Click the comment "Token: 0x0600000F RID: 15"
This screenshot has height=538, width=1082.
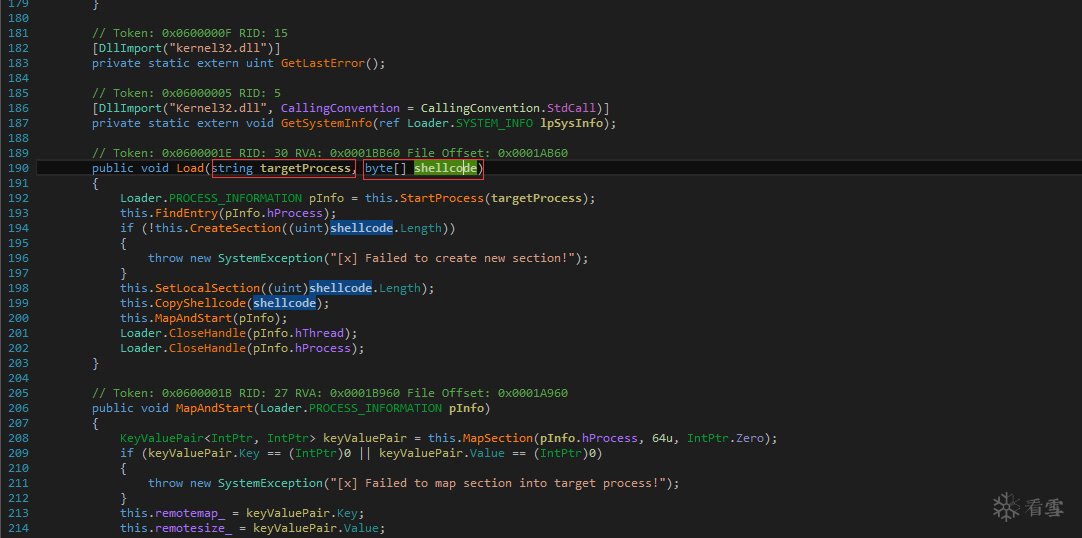190,33
